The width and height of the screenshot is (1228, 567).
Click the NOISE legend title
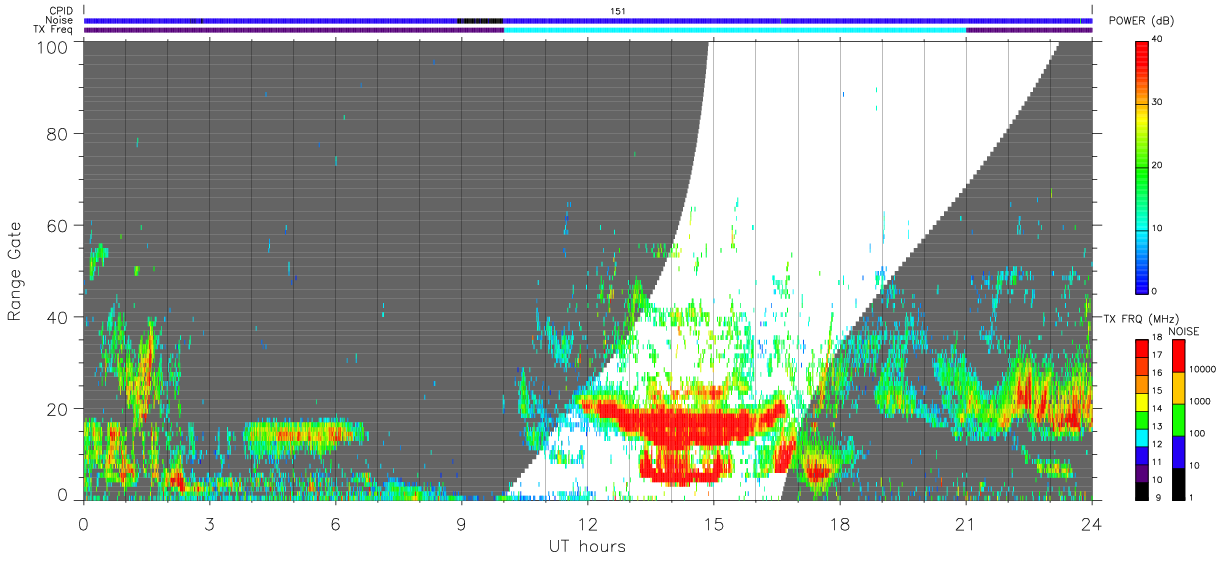[1184, 331]
